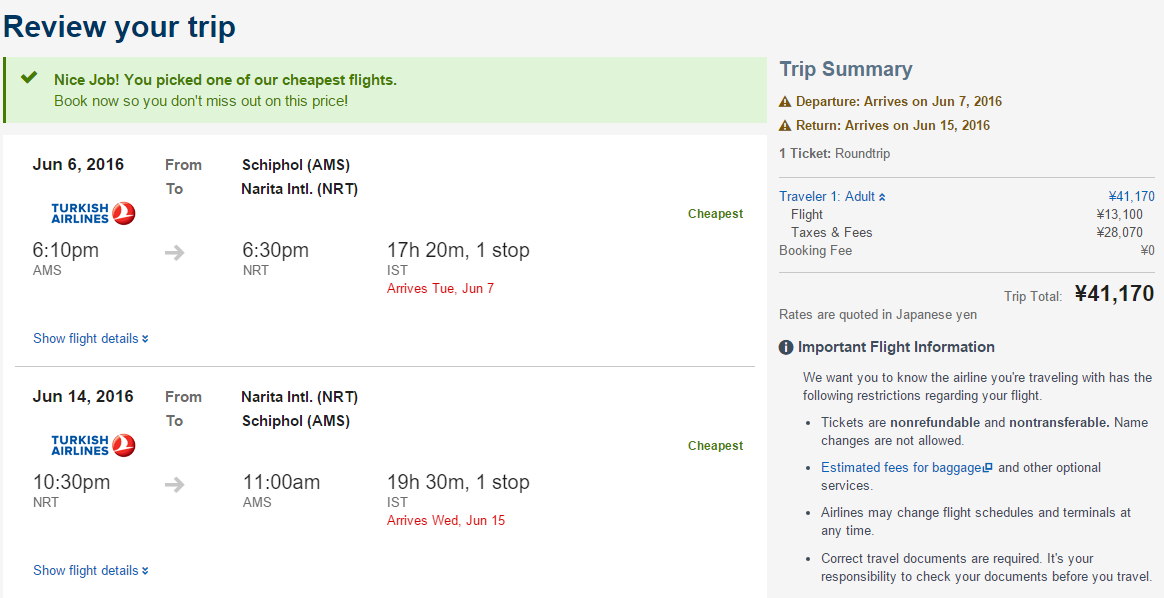Image resolution: width=1164 pixels, height=598 pixels.
Task: Click the ¥41,170 traveler price link
Action: coord(1131,197)
